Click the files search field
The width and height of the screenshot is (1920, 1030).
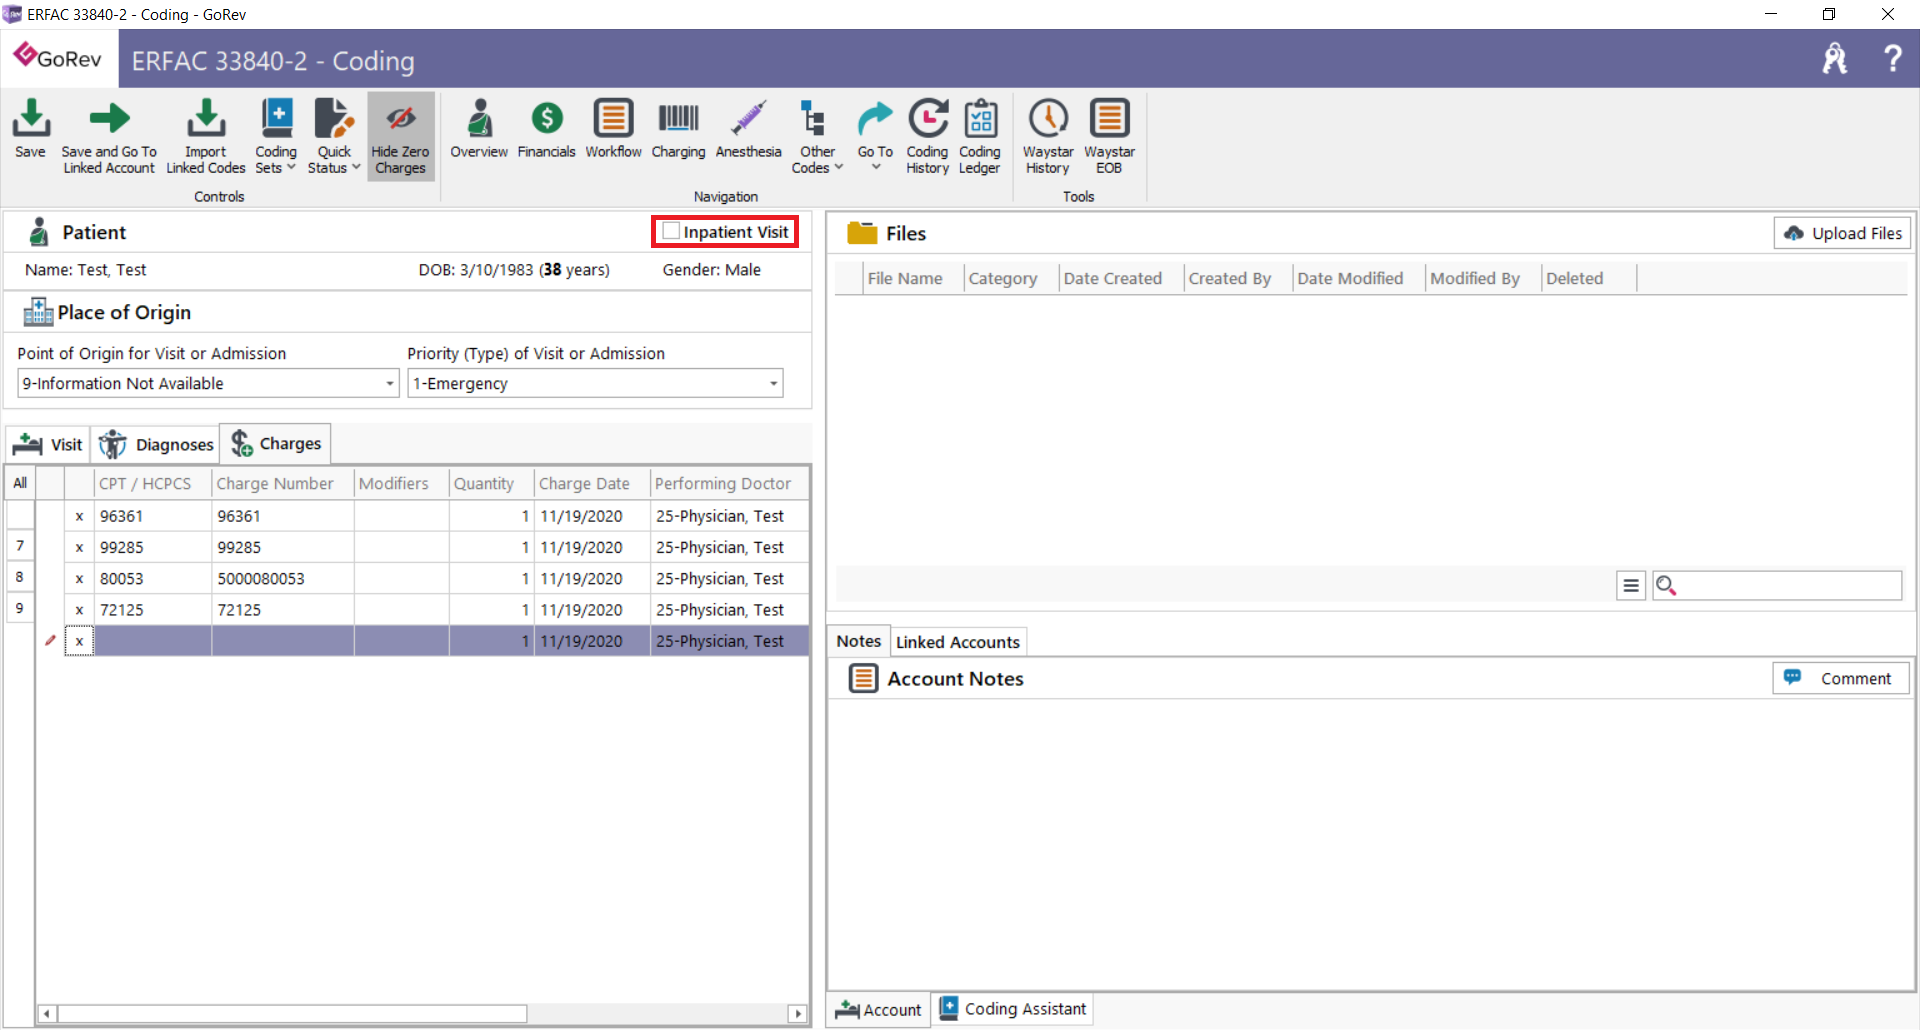pos(1777,585)
